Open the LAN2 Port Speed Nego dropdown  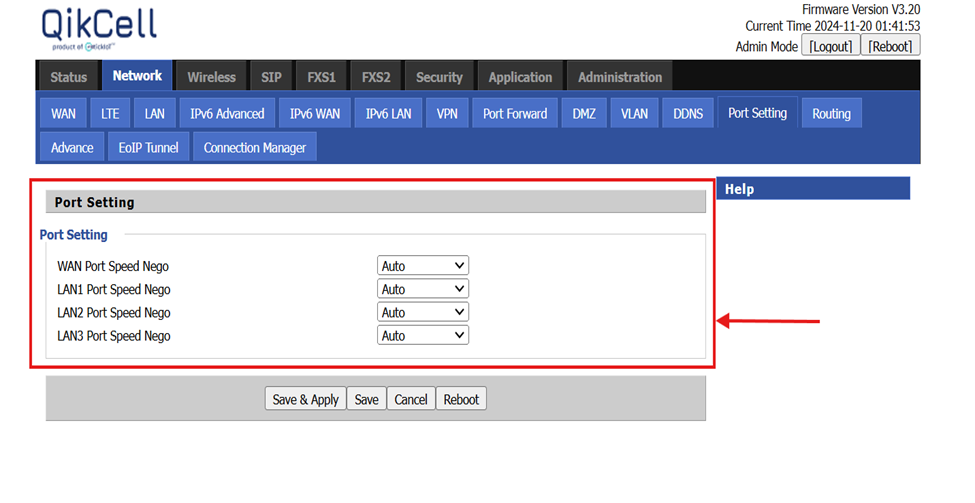click(423, 312)
